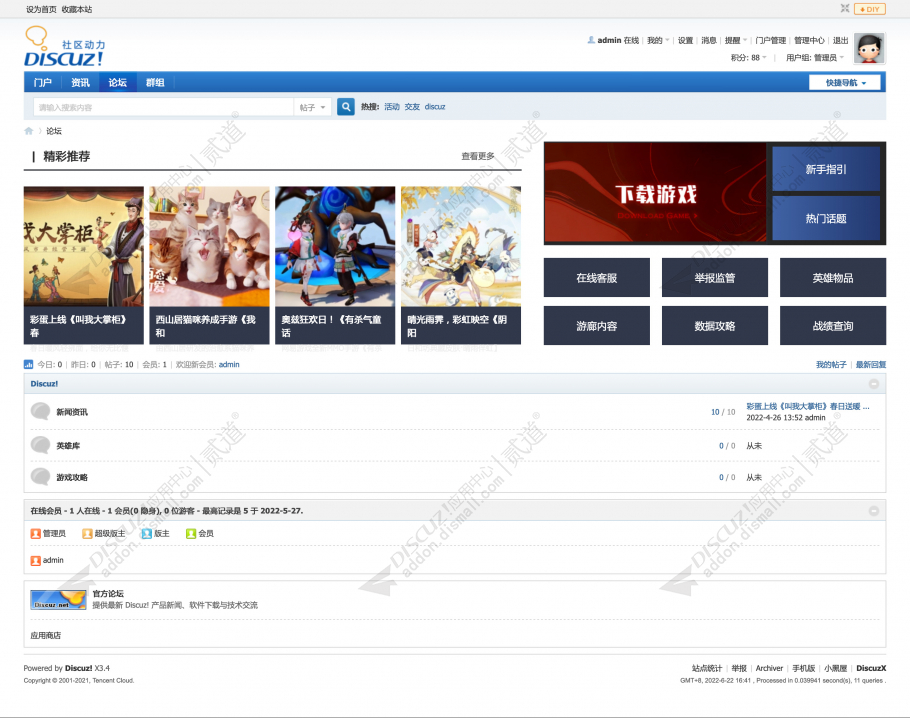Click the hot search term discuz
This screenshot has width=910, height=718.
435,107
